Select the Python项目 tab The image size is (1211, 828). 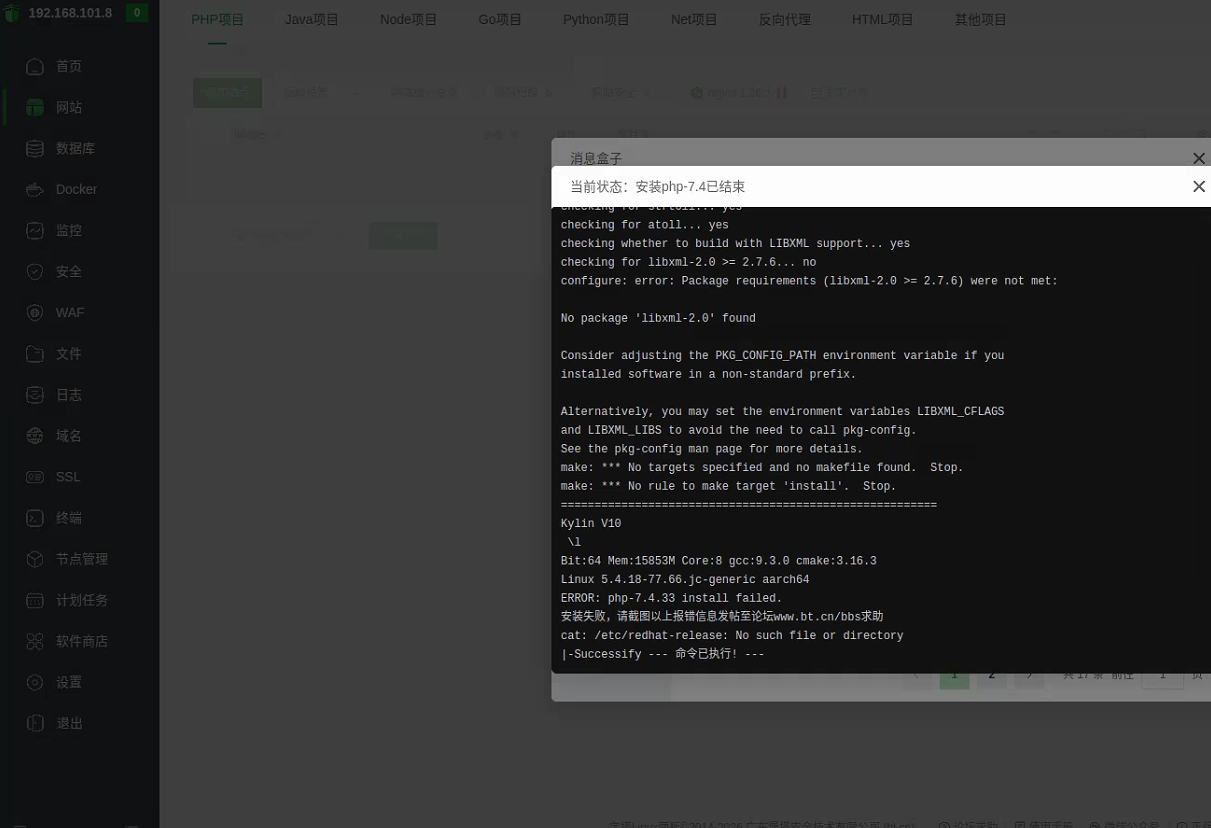click(x=596, y=20)
